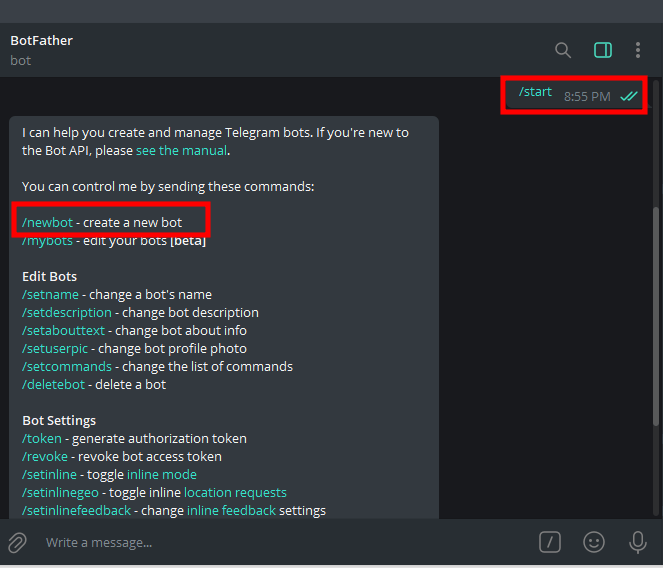Open the 'see the manual' link
The image size is (663, 568).
point(181,151)
